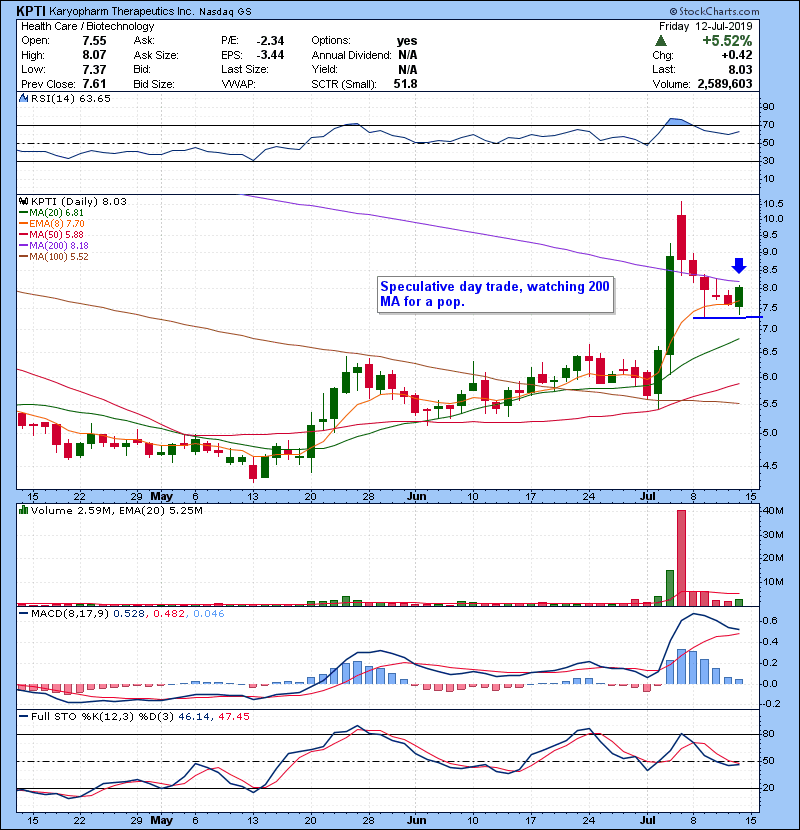Click the MA(50) 5.88 legend entry
This screenshot has width=800, height=830.
[51, 234]
